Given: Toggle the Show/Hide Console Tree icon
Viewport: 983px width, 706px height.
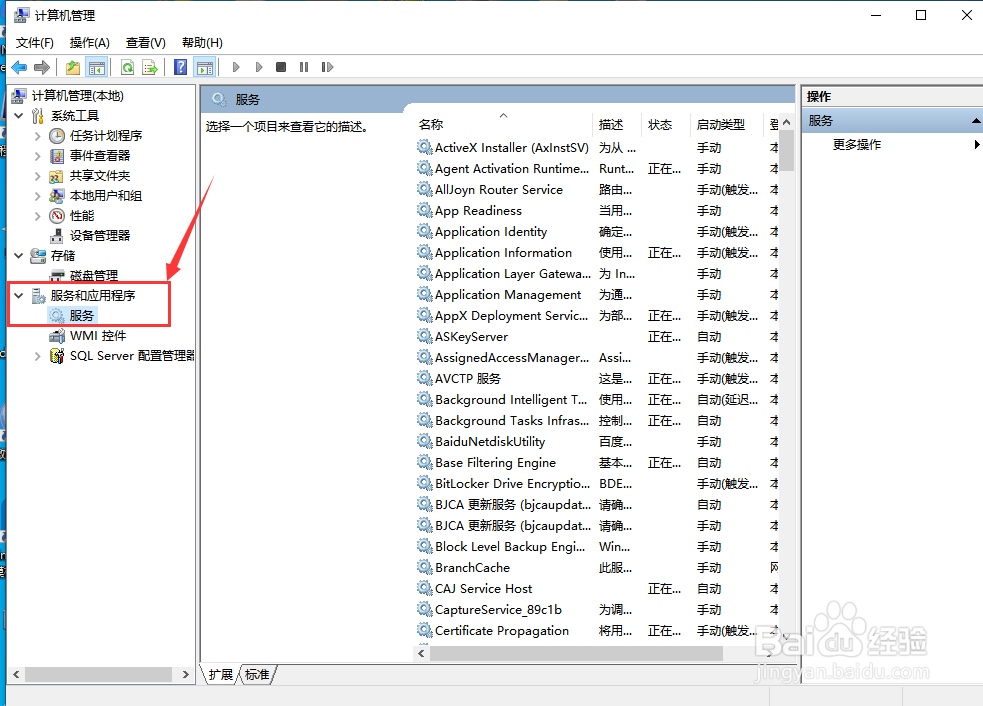Looking at the screenshot, I should [97, 67].
